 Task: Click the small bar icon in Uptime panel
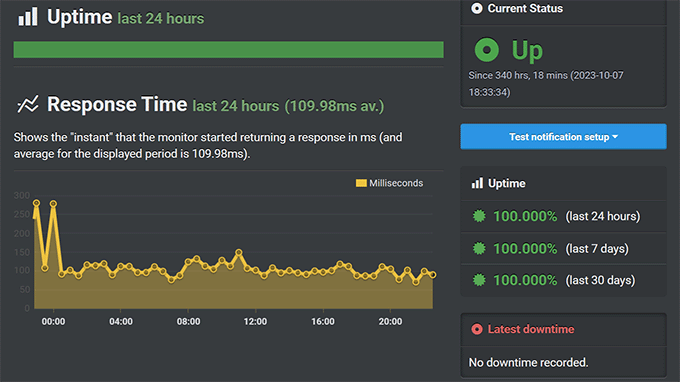click(477, 183)
